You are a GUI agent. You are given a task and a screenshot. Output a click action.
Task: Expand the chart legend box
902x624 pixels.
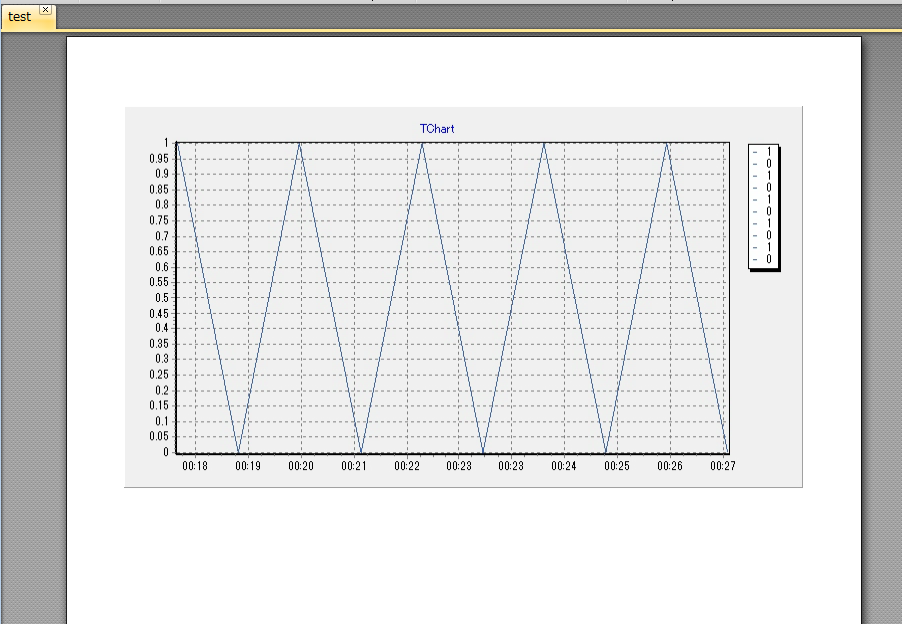[x=763, y=205]
